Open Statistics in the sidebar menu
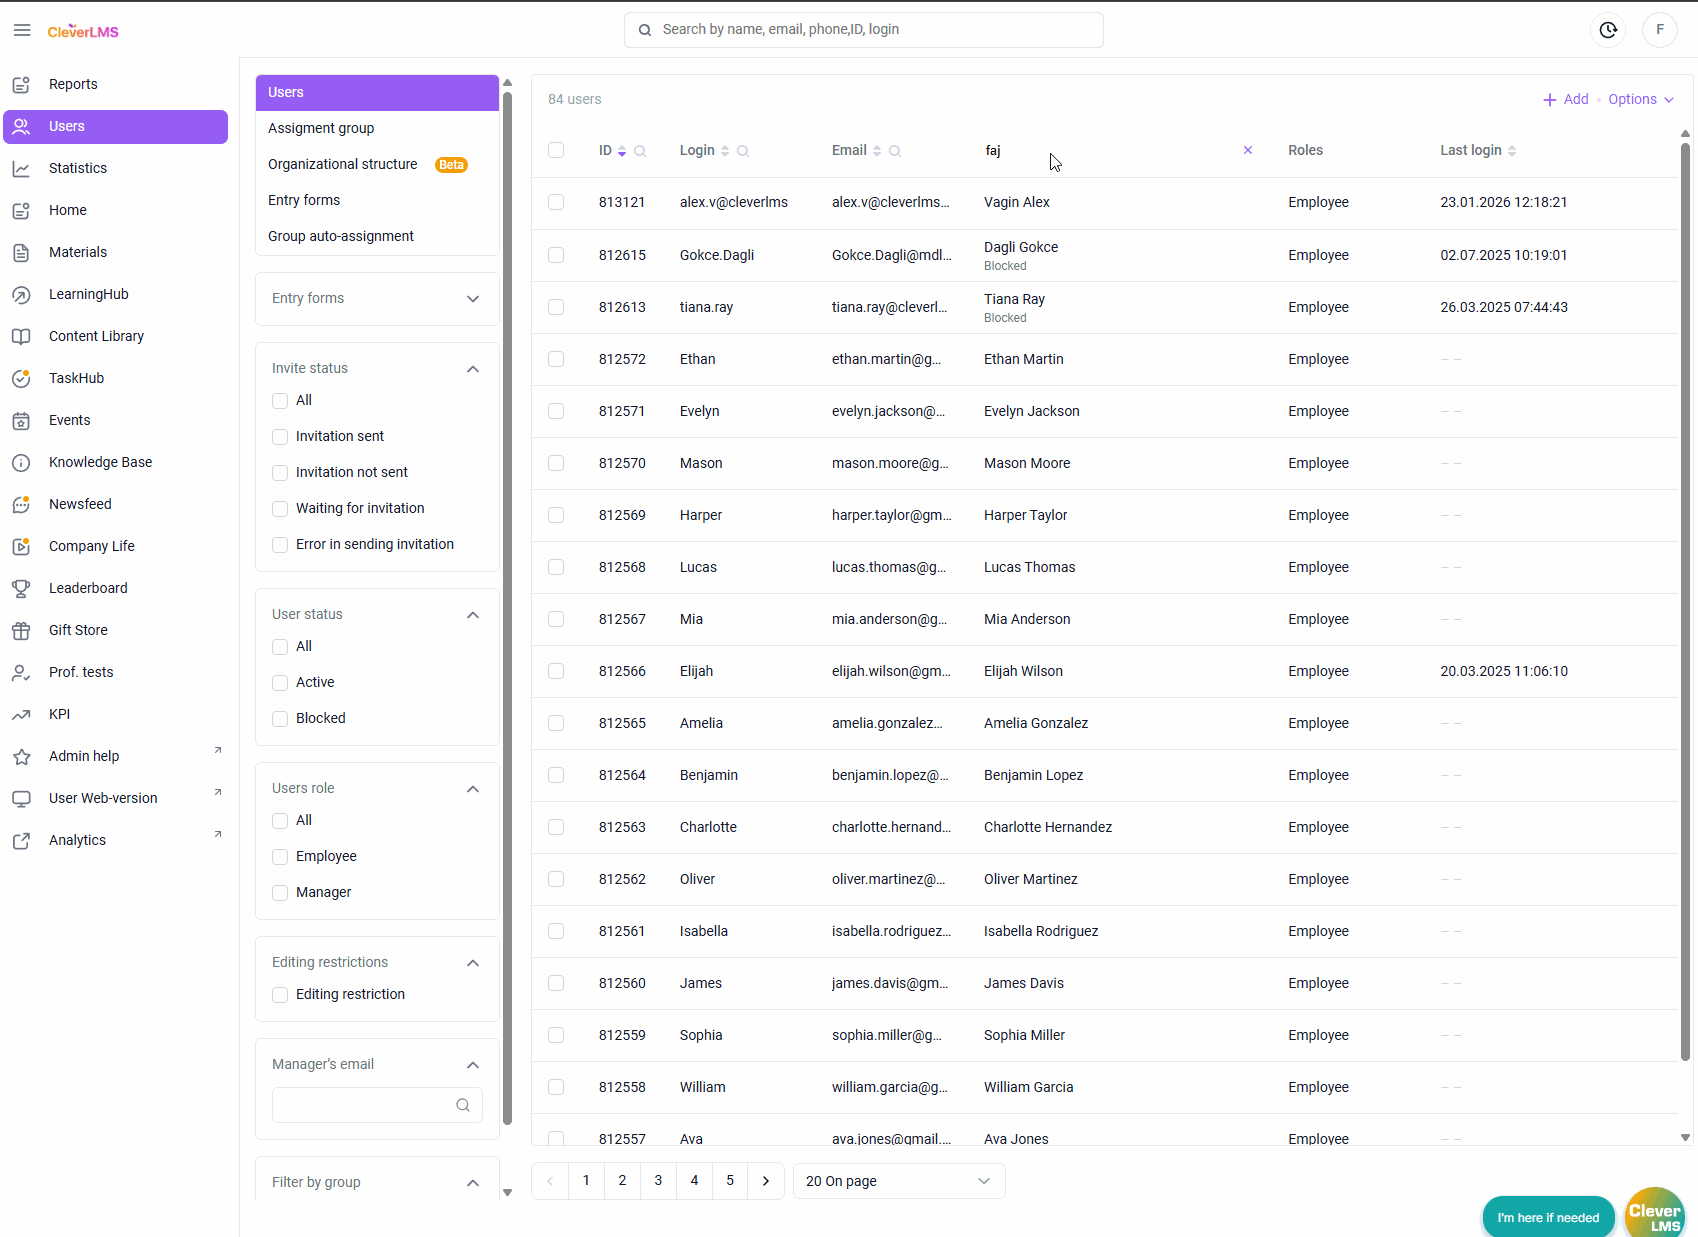This screenshot has height=1237, width=1698. 78,168
